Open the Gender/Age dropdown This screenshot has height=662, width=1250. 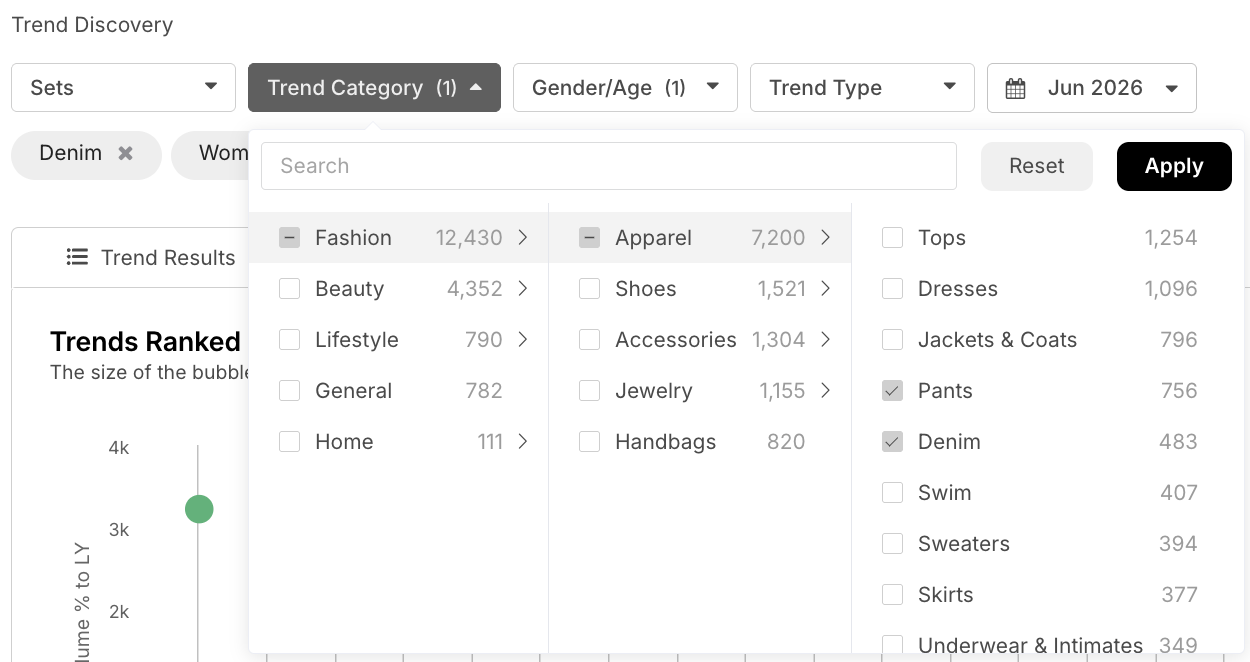625,88
